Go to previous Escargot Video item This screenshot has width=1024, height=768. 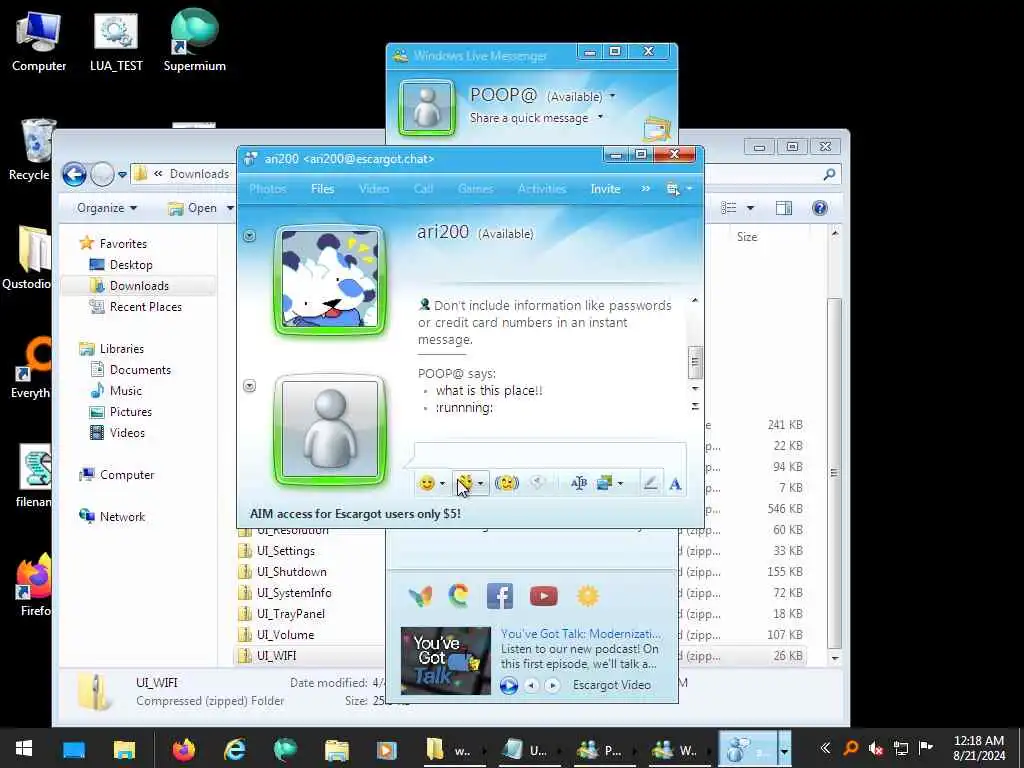[x=532, y=685]
